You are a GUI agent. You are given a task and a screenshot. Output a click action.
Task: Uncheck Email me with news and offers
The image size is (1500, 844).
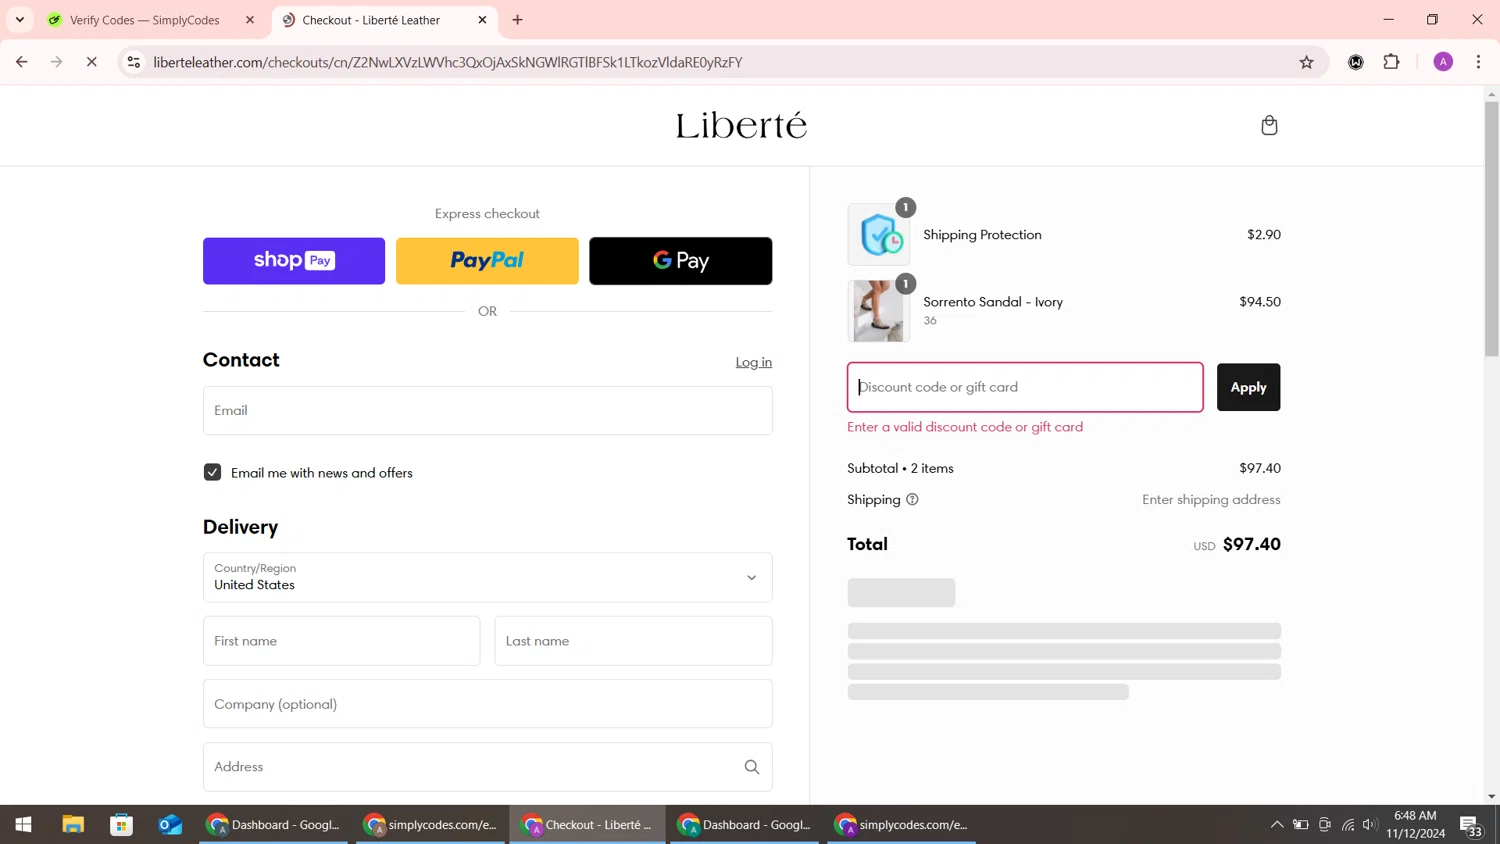coord(212,473)
